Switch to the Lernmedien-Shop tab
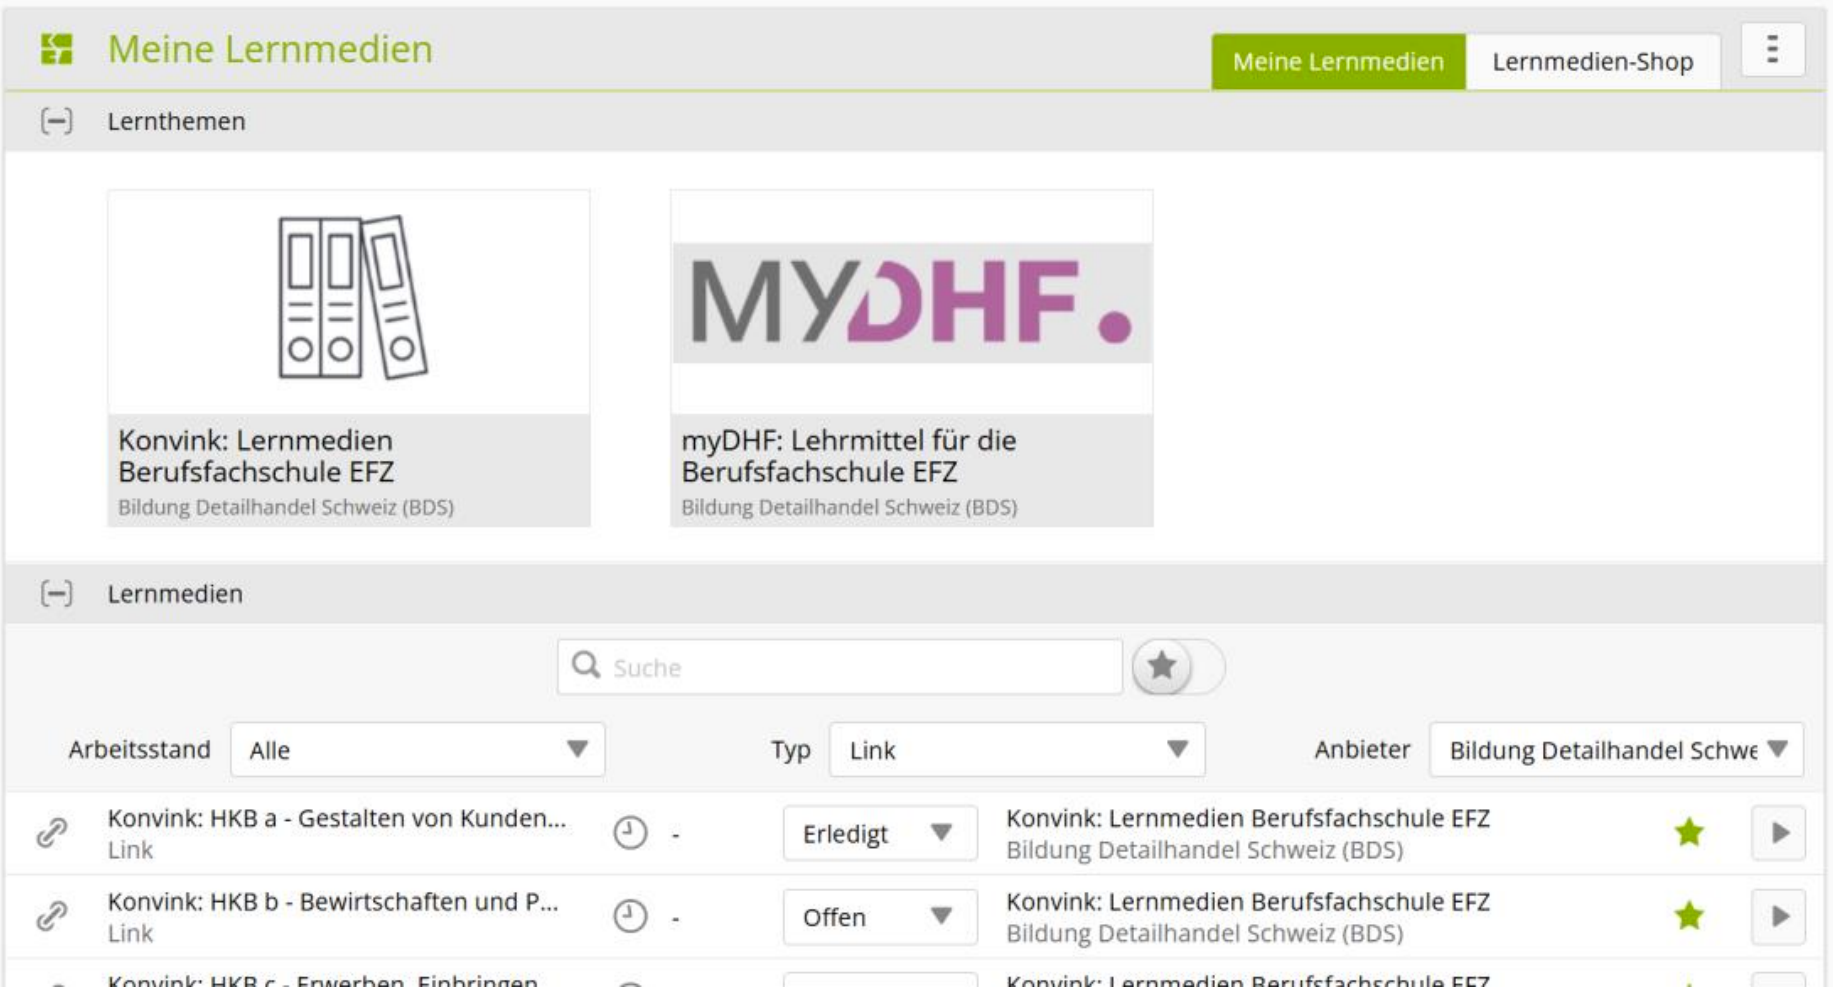 [1592, 62]
